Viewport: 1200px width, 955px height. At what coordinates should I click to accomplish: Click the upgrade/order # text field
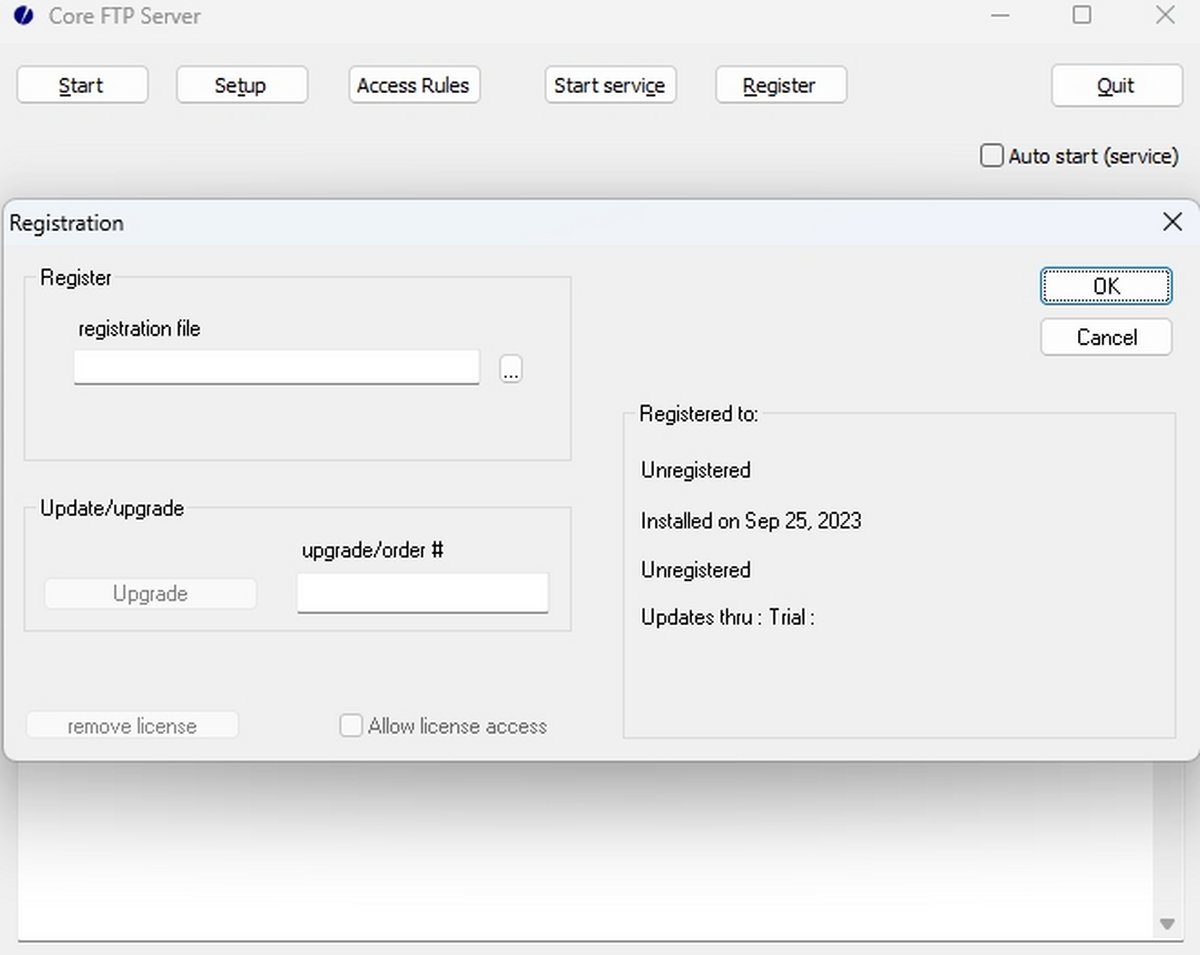pos(422,592)
